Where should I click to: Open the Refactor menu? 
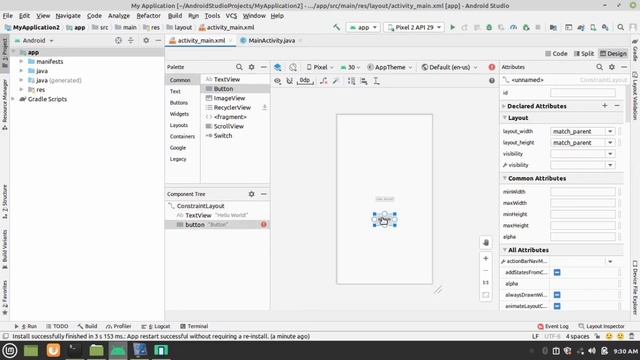[x=149, y=16]
